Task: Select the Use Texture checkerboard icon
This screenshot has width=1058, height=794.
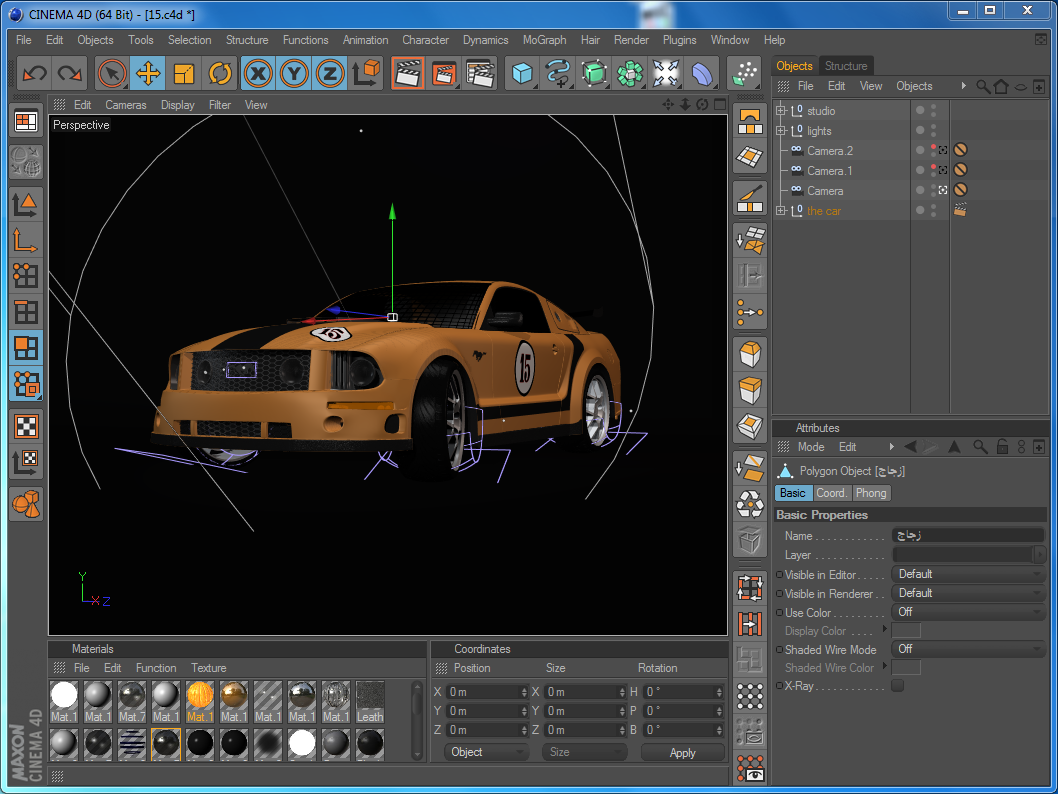Action: pos(26,426)
